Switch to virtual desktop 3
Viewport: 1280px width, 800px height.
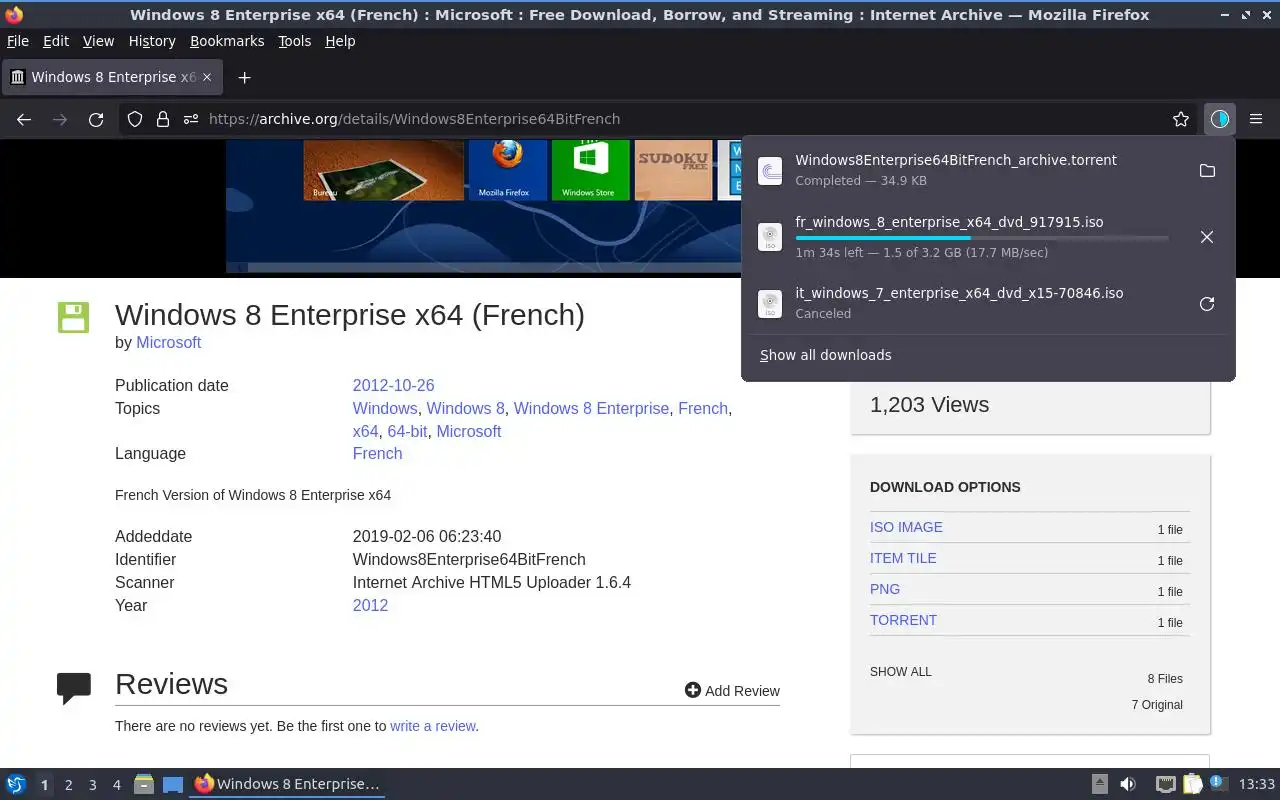[92, 785]
